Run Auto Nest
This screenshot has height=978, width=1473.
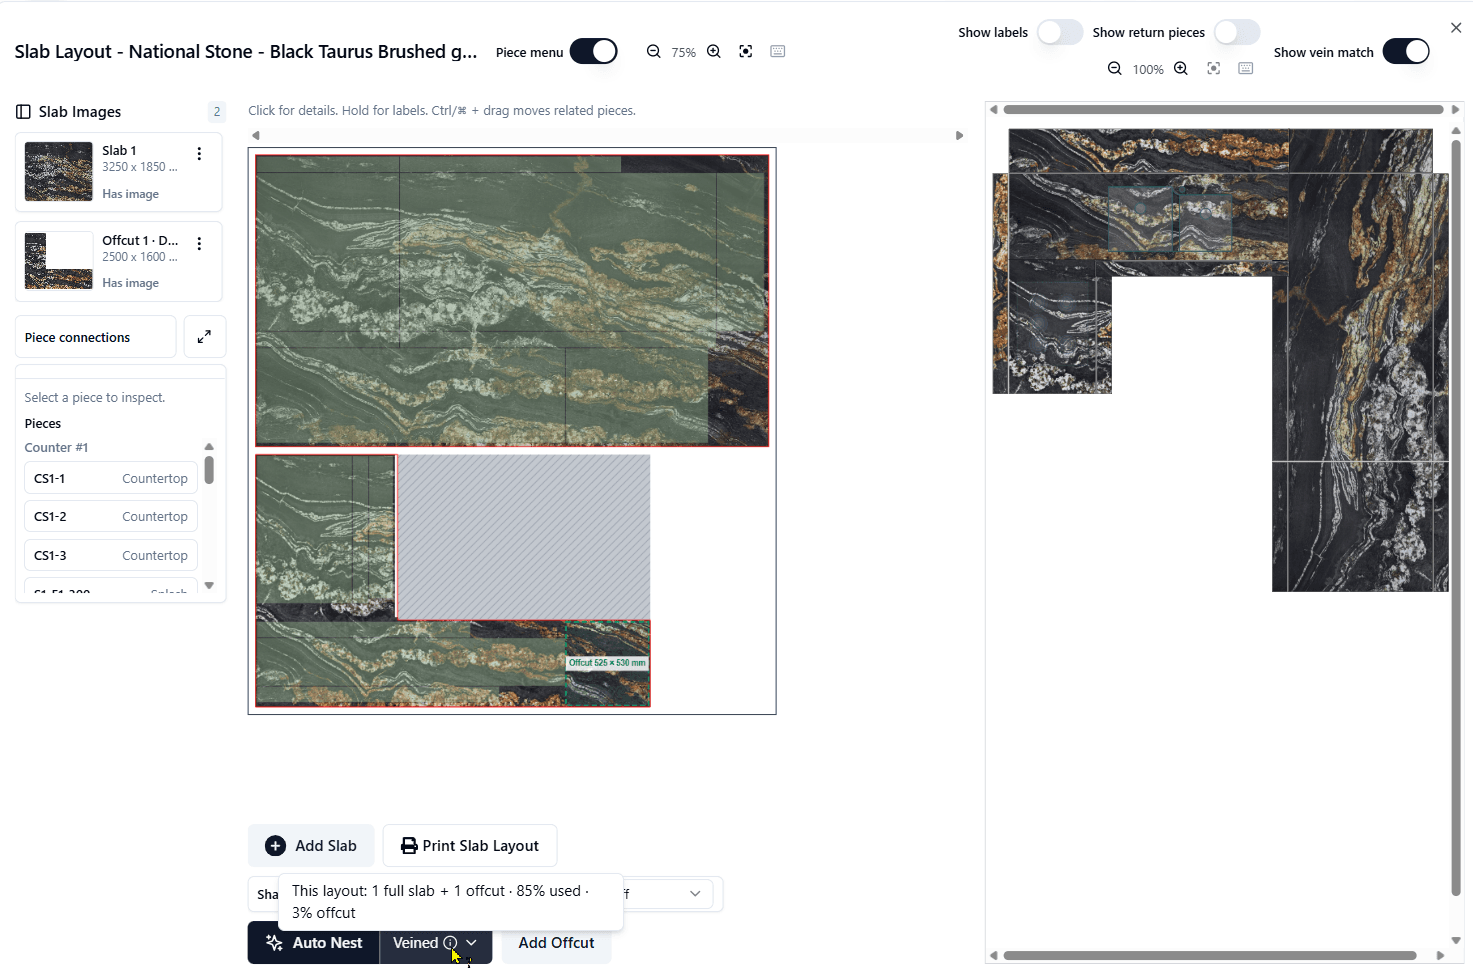[x=314, y=943]
